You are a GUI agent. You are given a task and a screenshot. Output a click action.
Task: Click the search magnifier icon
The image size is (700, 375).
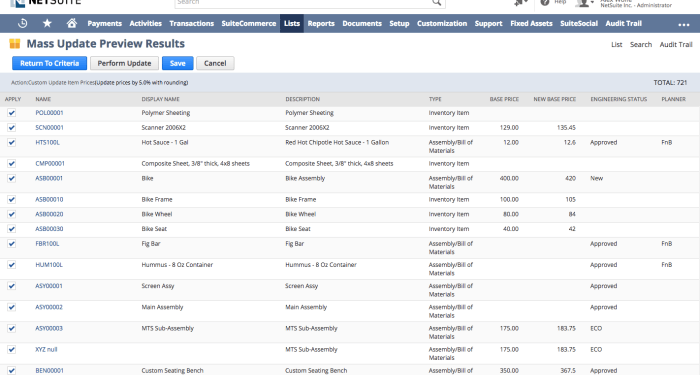(437, 3)
